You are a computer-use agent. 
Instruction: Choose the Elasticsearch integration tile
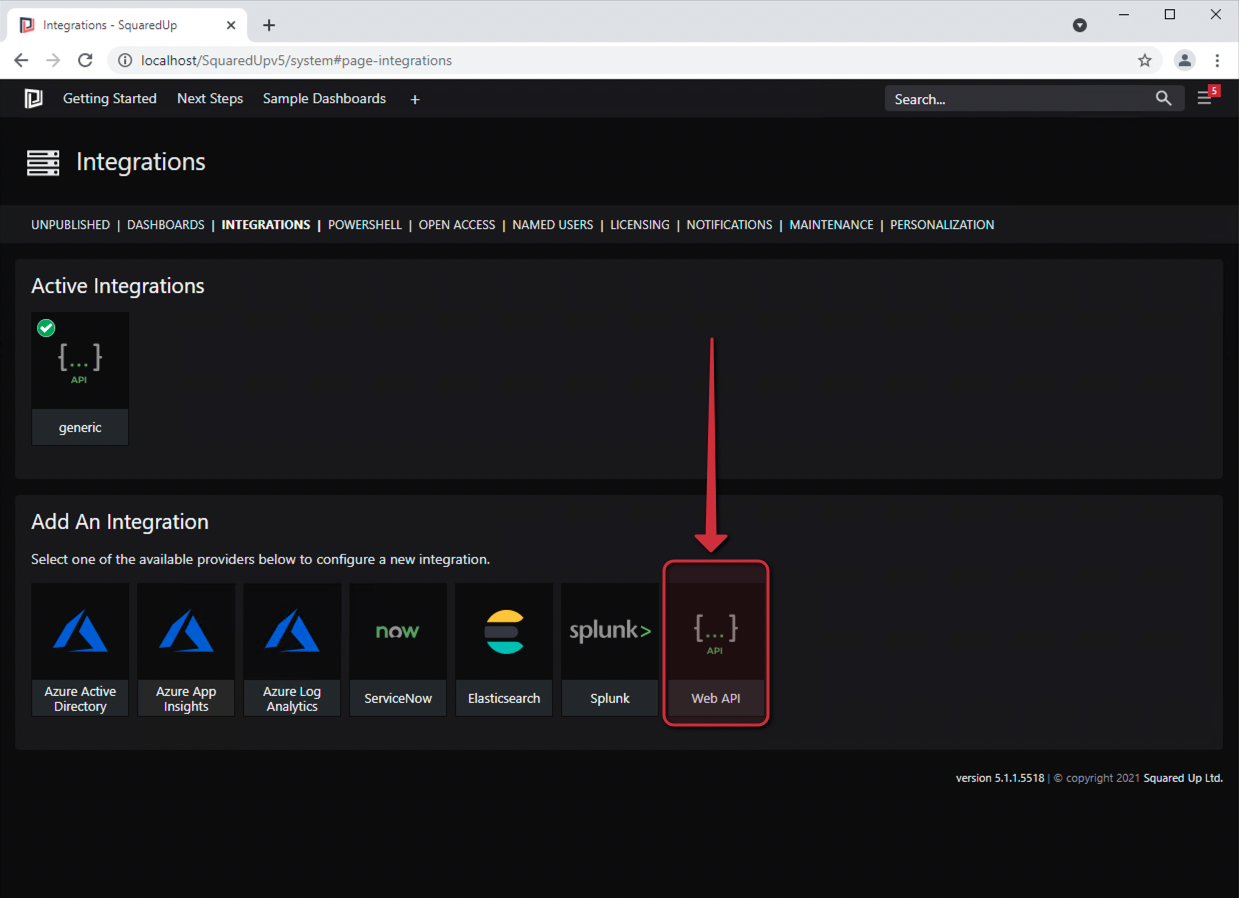(x=504, y=650)
